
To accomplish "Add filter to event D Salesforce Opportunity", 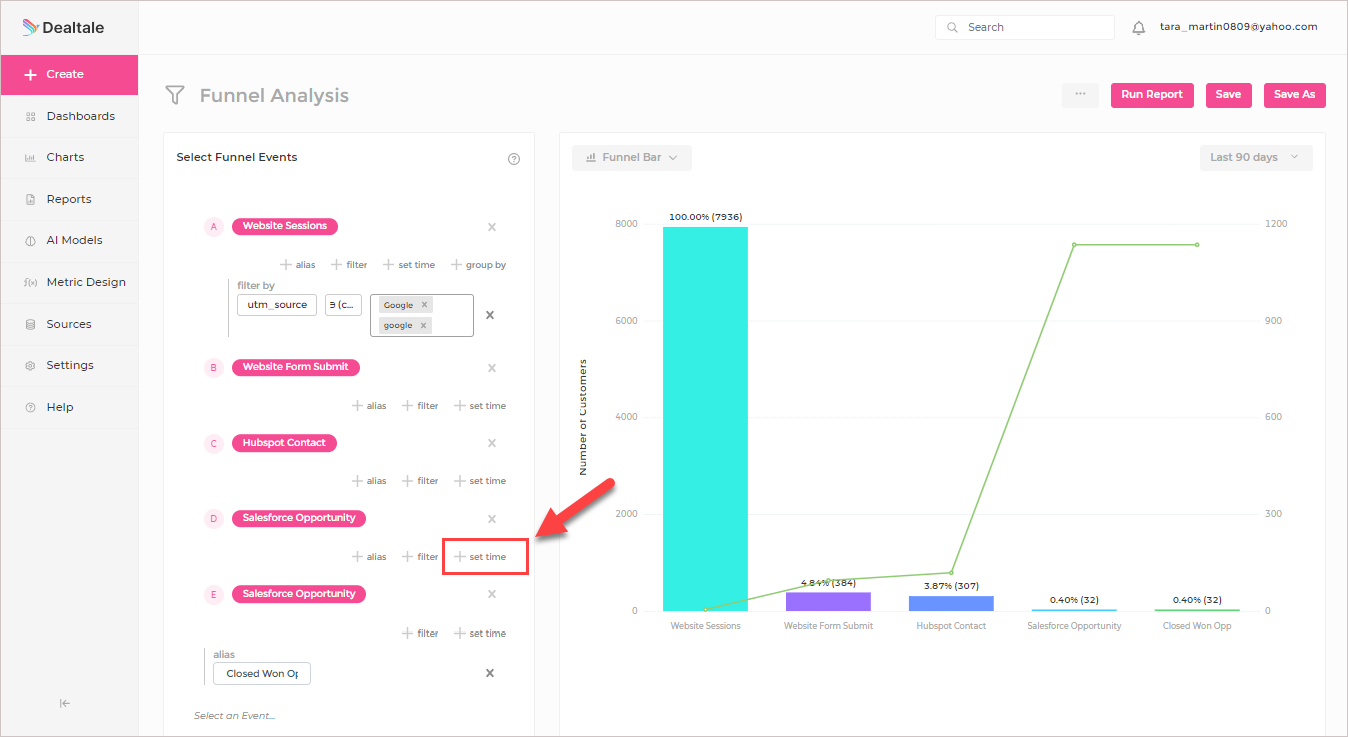I will click(420, 557).
